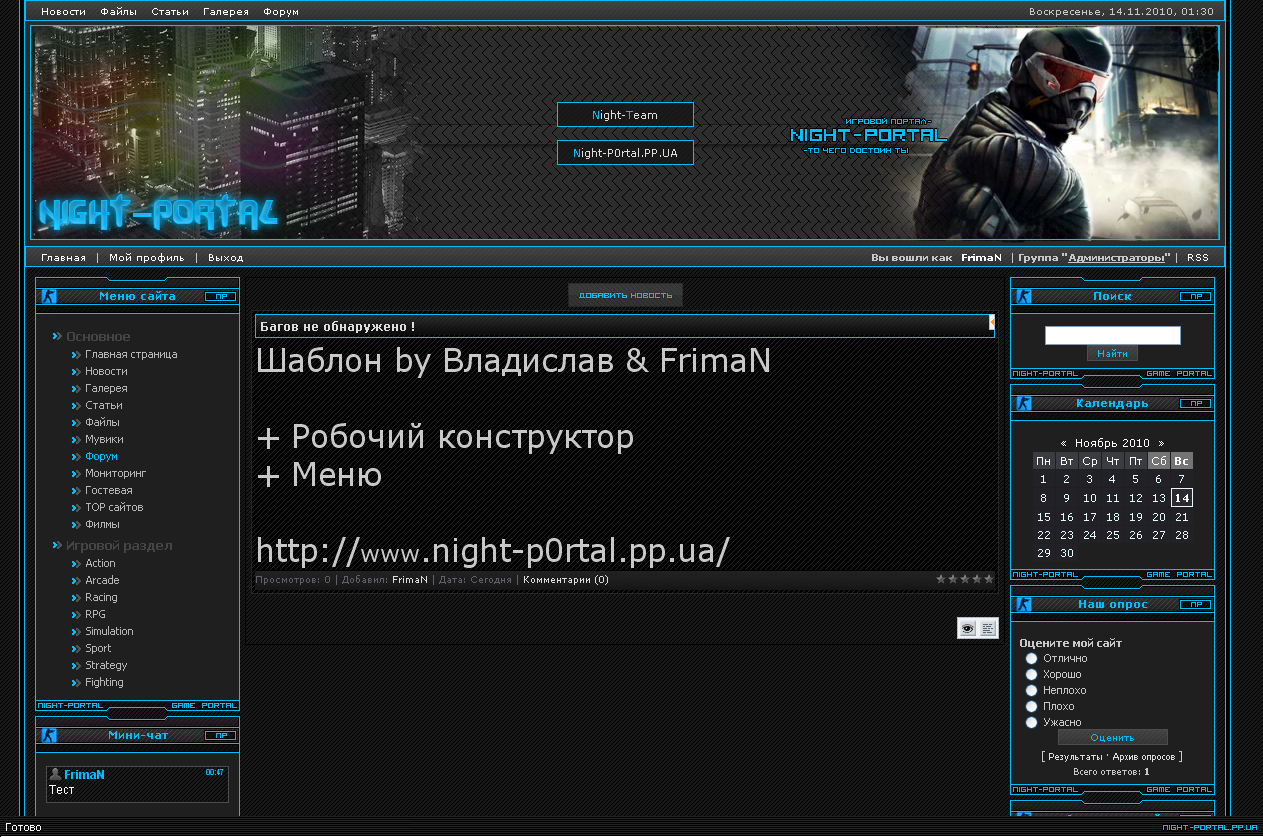Rate the post with the fifth star
The width and height of the screenshot is (1263, 837).
coord(989,579)
